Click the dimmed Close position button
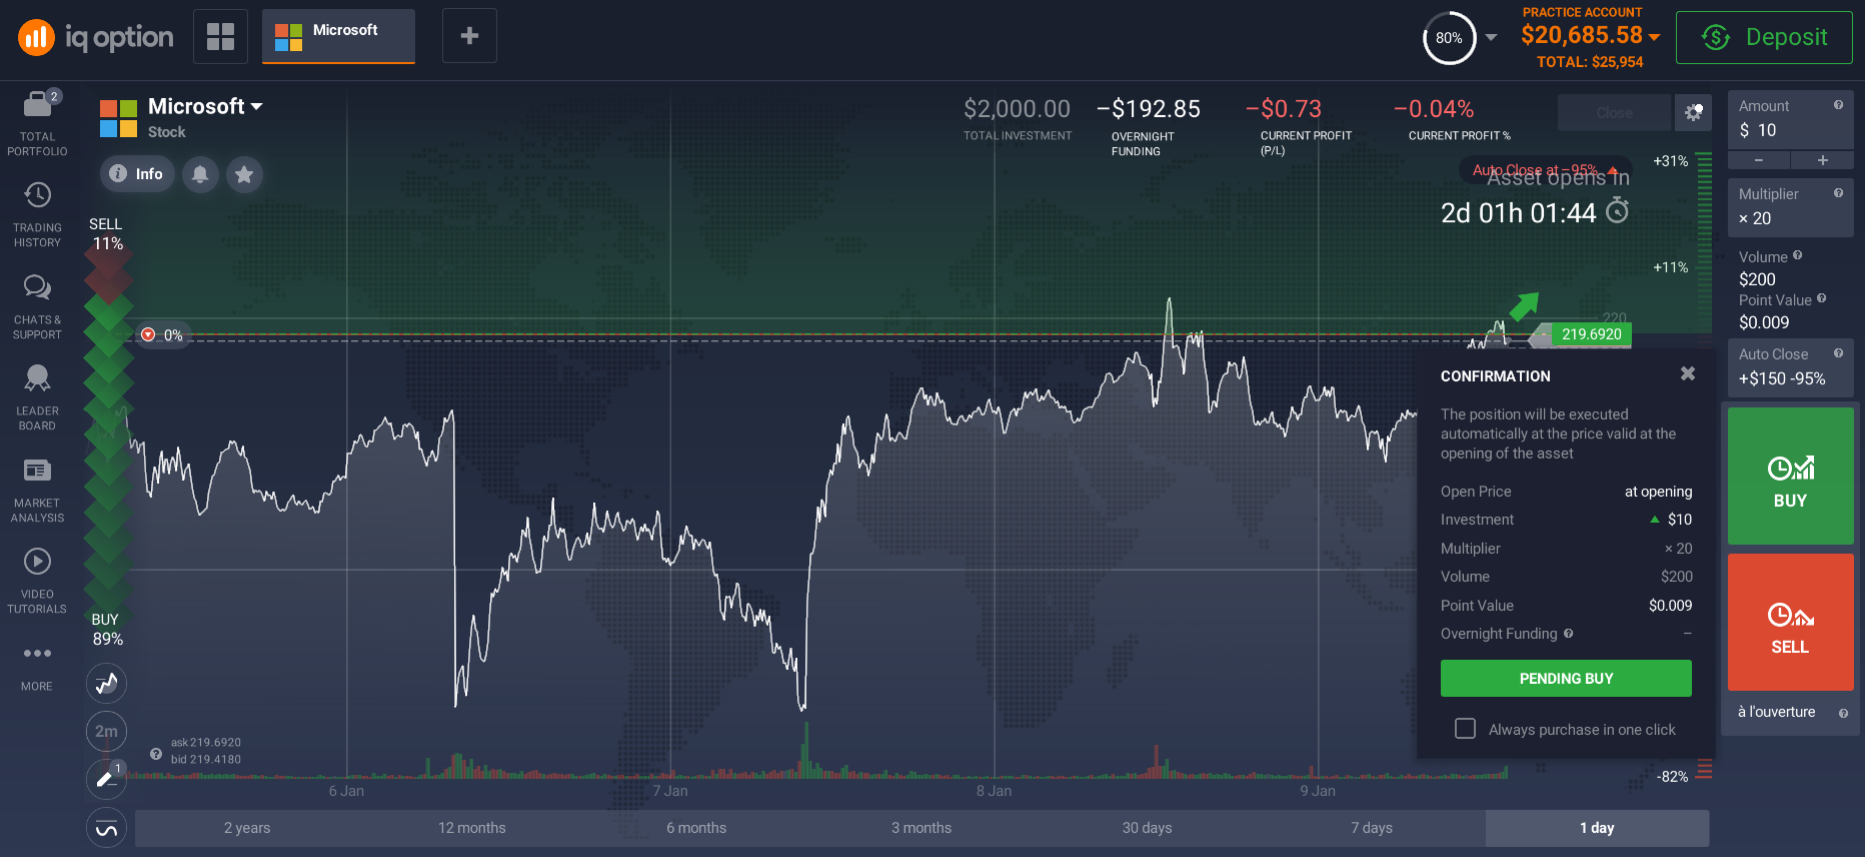Image resolution: width=1865 pixels, height=857 pixels. (x=1614, y=113)
